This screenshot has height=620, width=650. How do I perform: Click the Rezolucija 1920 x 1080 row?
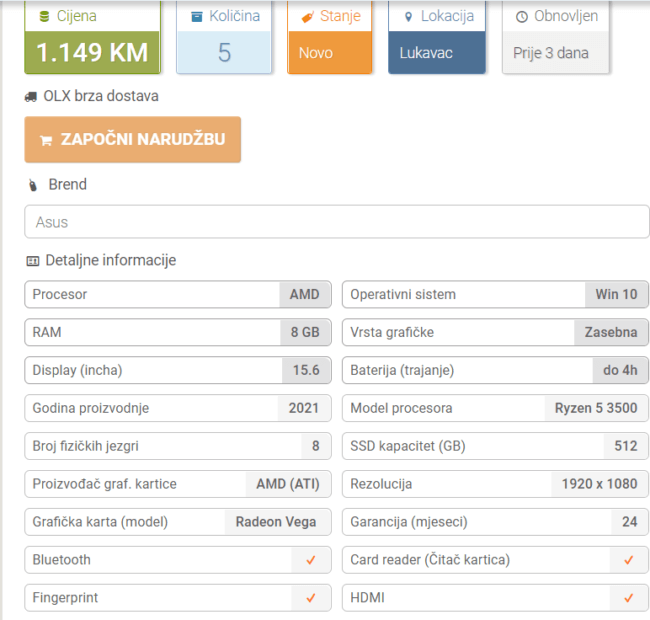[495, 484]
